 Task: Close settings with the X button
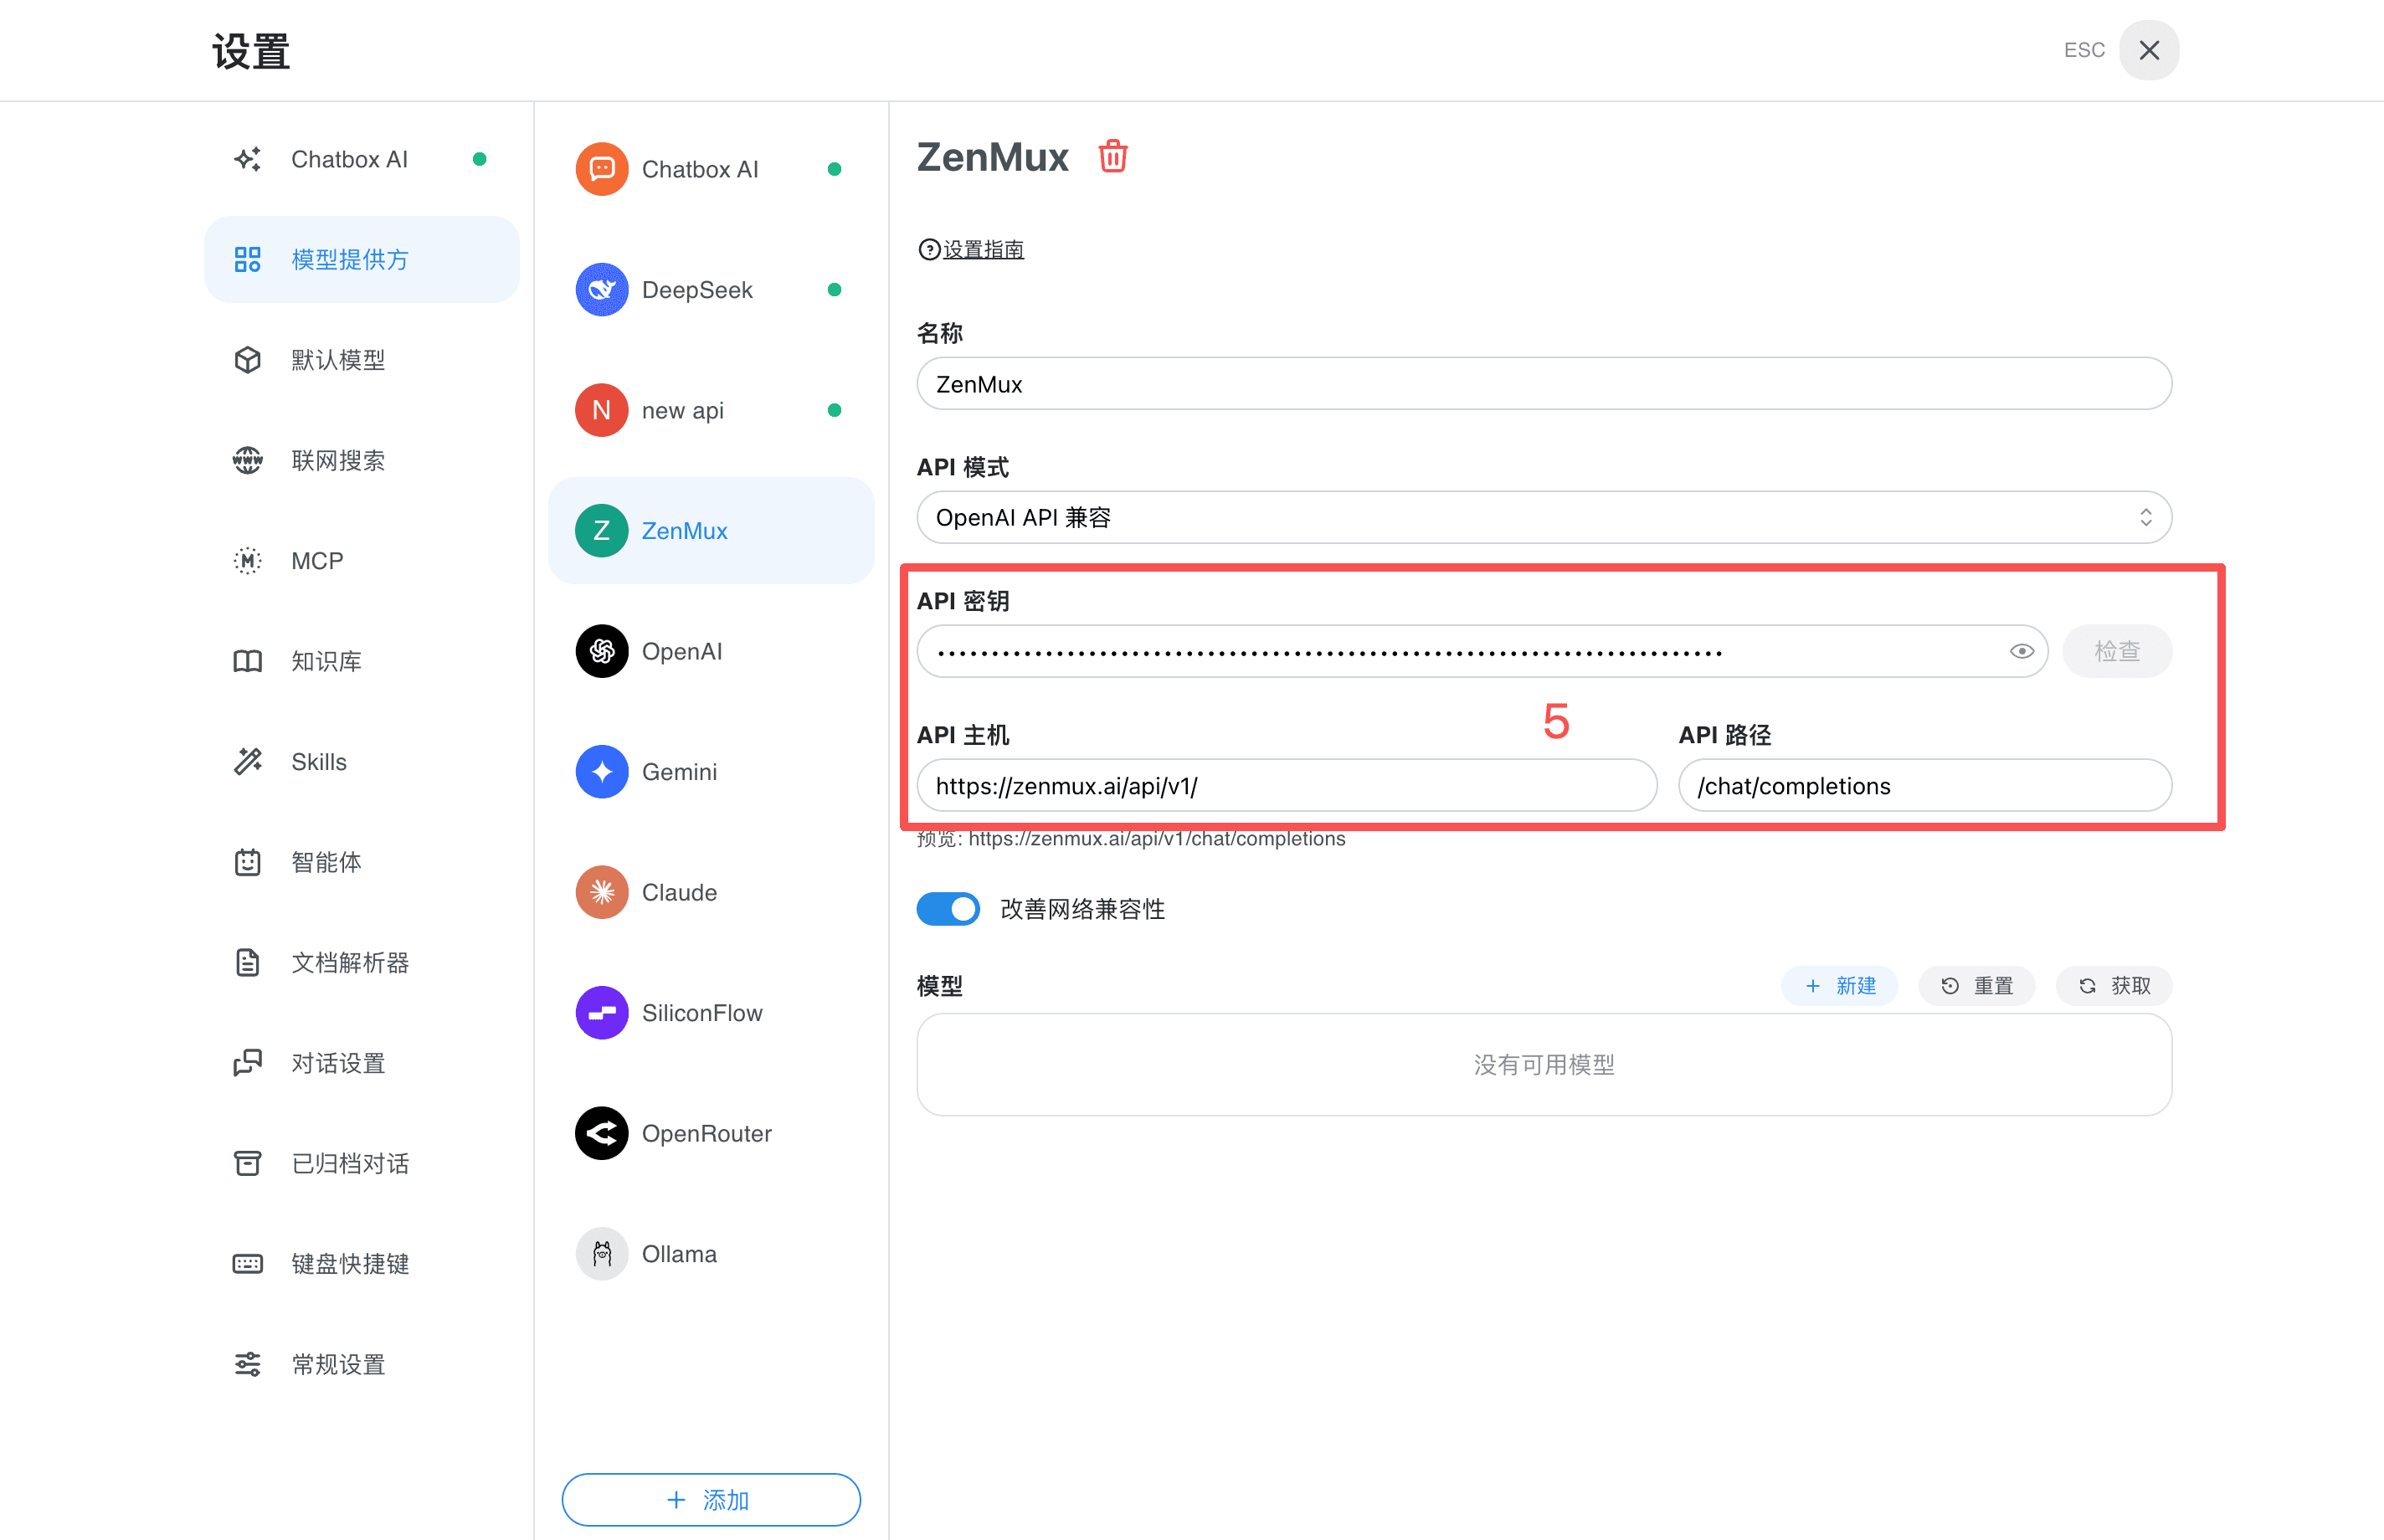2149,50
